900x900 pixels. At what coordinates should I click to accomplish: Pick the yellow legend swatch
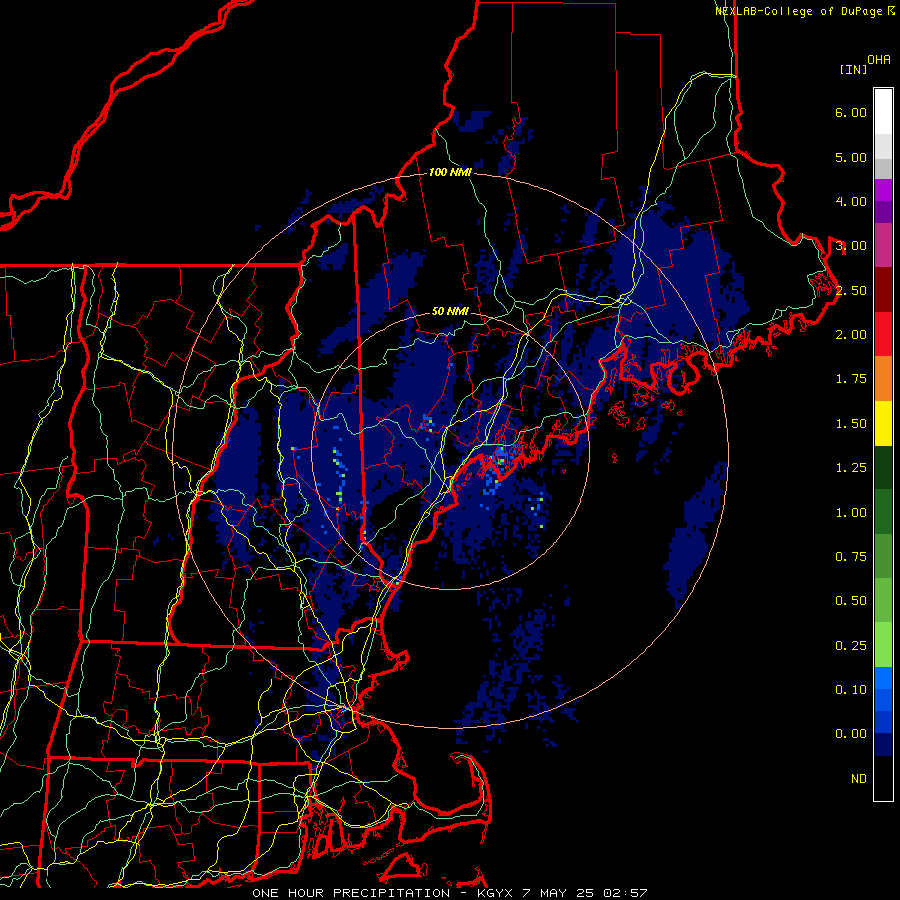click(883, 424)
